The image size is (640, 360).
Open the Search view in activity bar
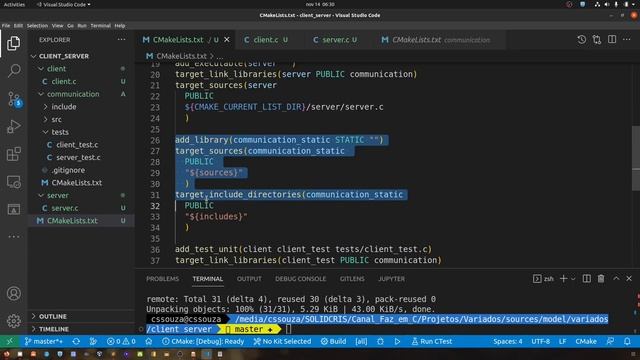point(13,71)
